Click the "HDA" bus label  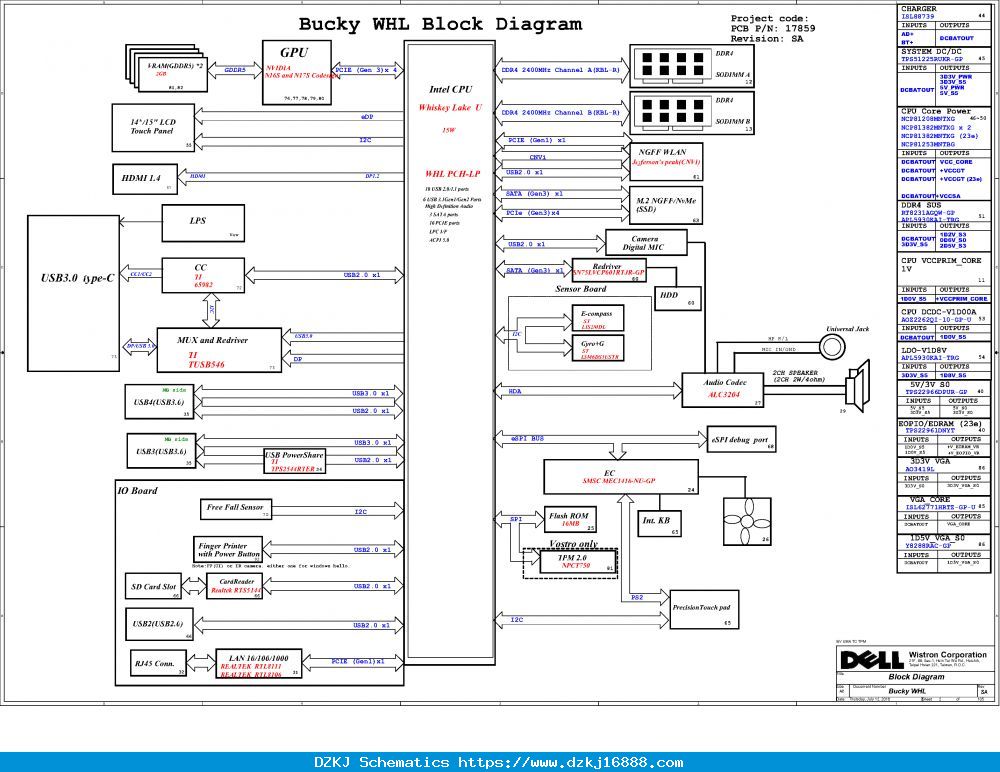[515, 392]
